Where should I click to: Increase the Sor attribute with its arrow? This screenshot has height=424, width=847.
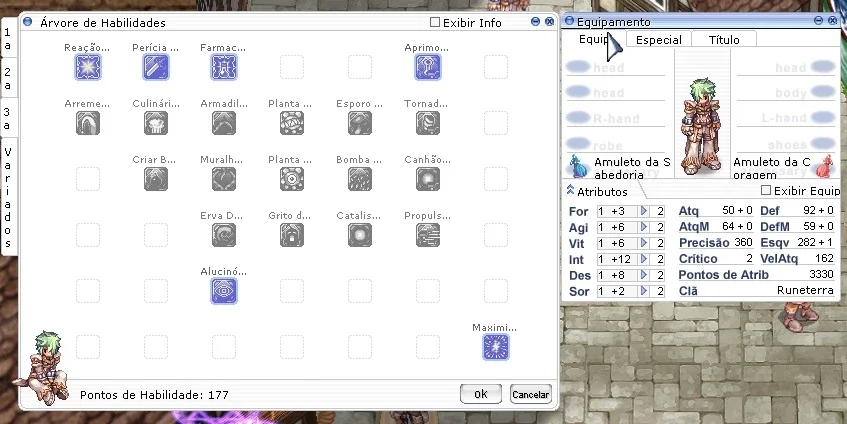click(643, 291)
